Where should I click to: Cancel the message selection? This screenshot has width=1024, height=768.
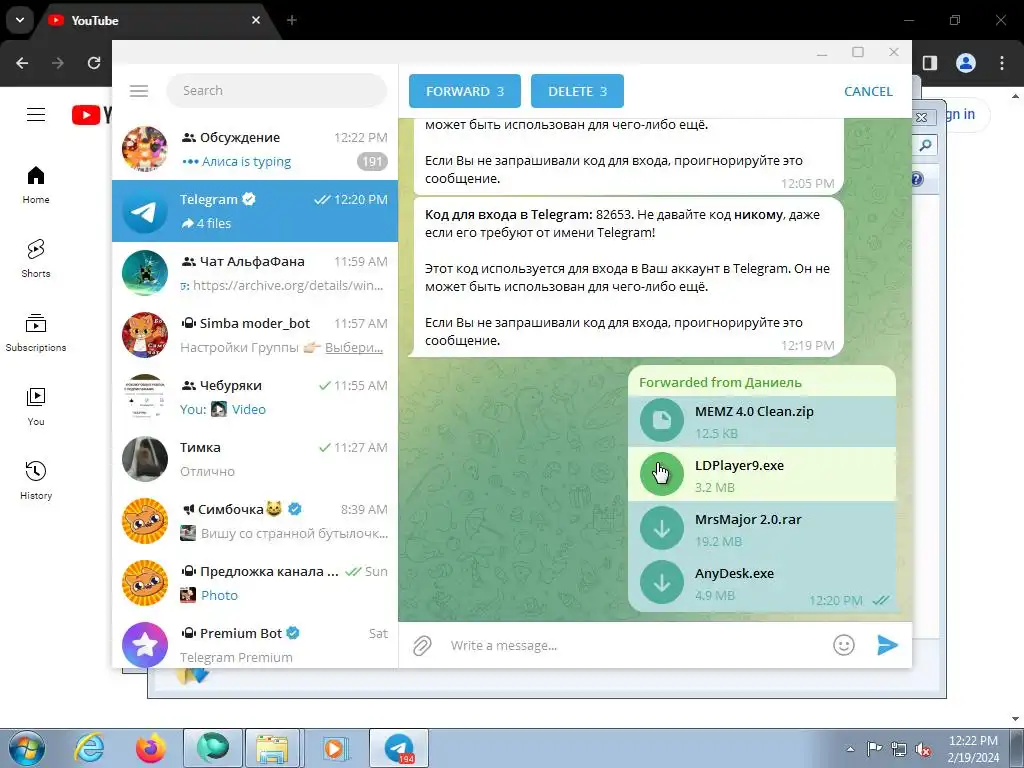pyautogui.click(x=868, y=91)
